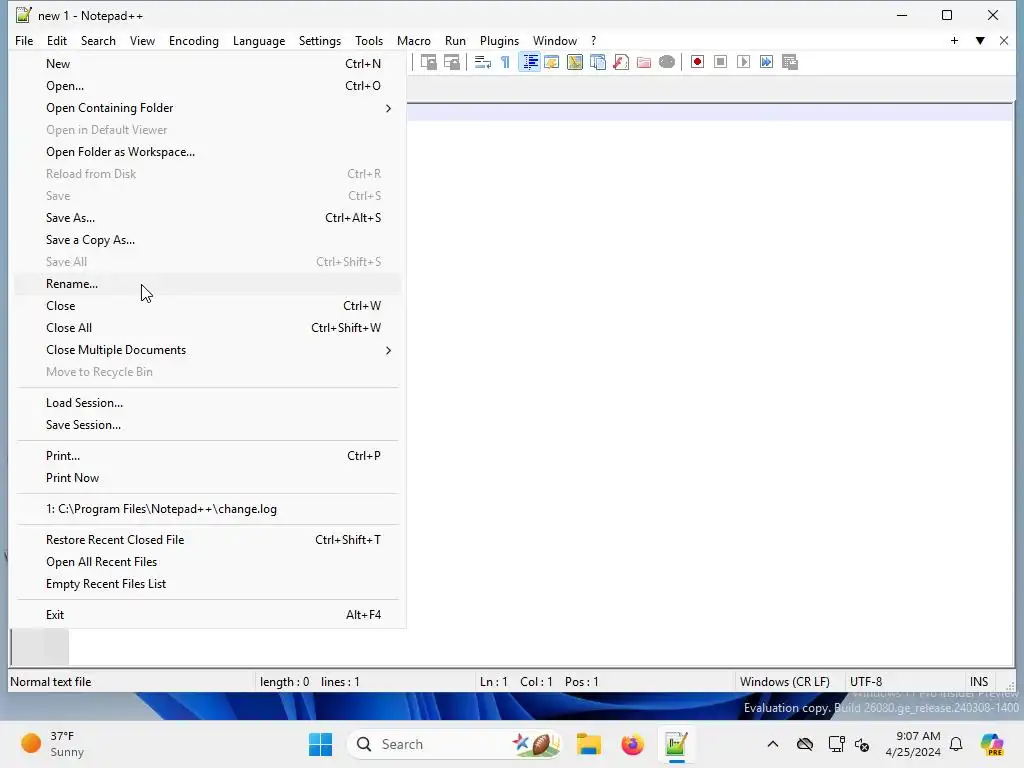
Task: Select Open All Recent Files
Action: pyautogui.click(x=208, y=562)
